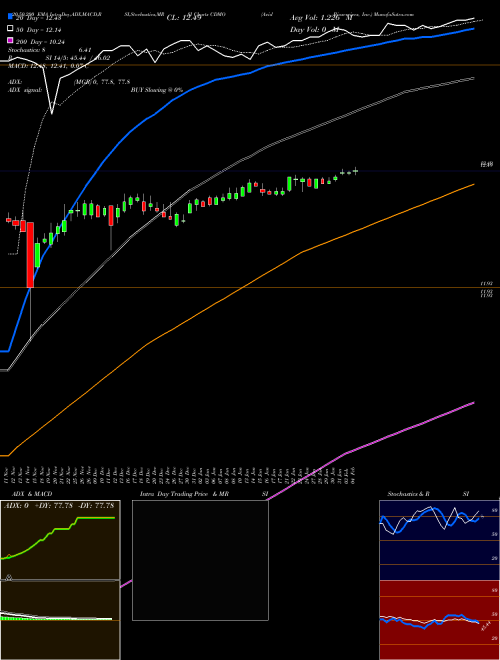
Task: Click the magenta 200 Day legend swatch
Action: point(10,41)
